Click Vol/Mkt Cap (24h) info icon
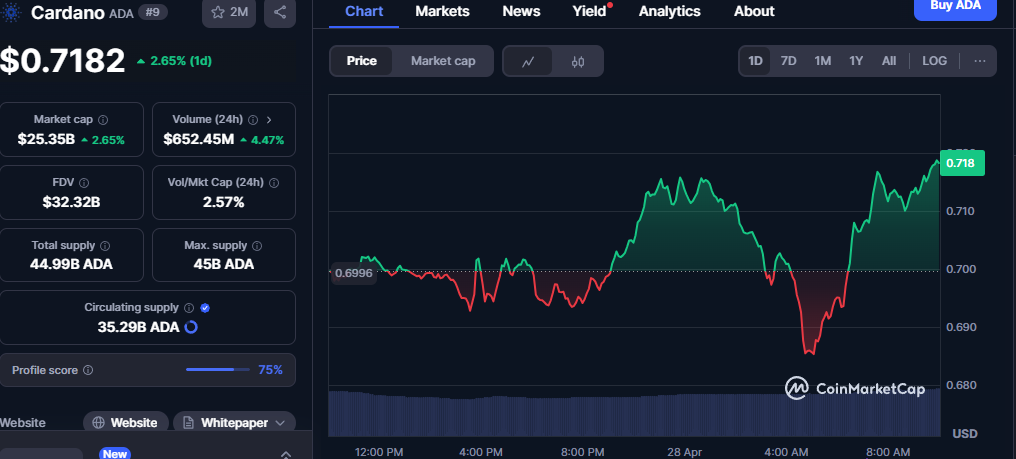1016x459 pixels. 274,183
